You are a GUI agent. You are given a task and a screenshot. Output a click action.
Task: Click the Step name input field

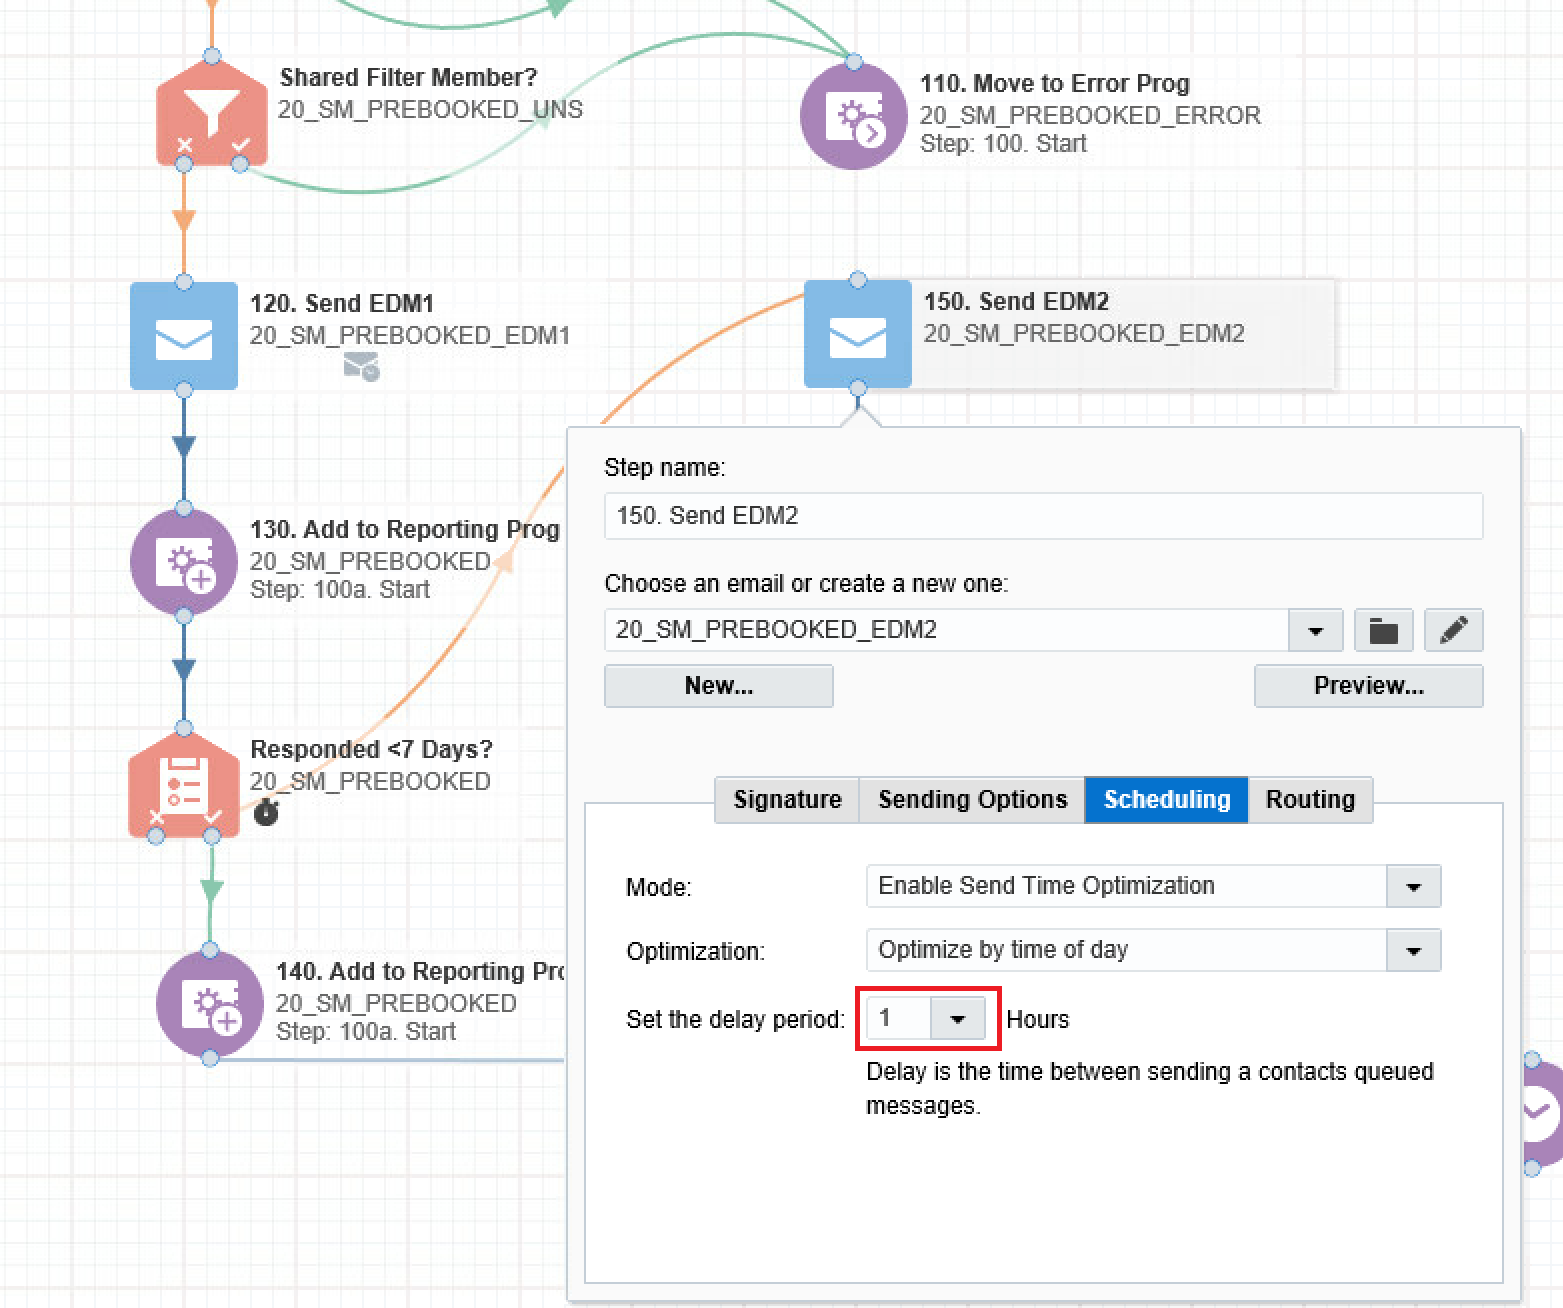[1044, 516]
